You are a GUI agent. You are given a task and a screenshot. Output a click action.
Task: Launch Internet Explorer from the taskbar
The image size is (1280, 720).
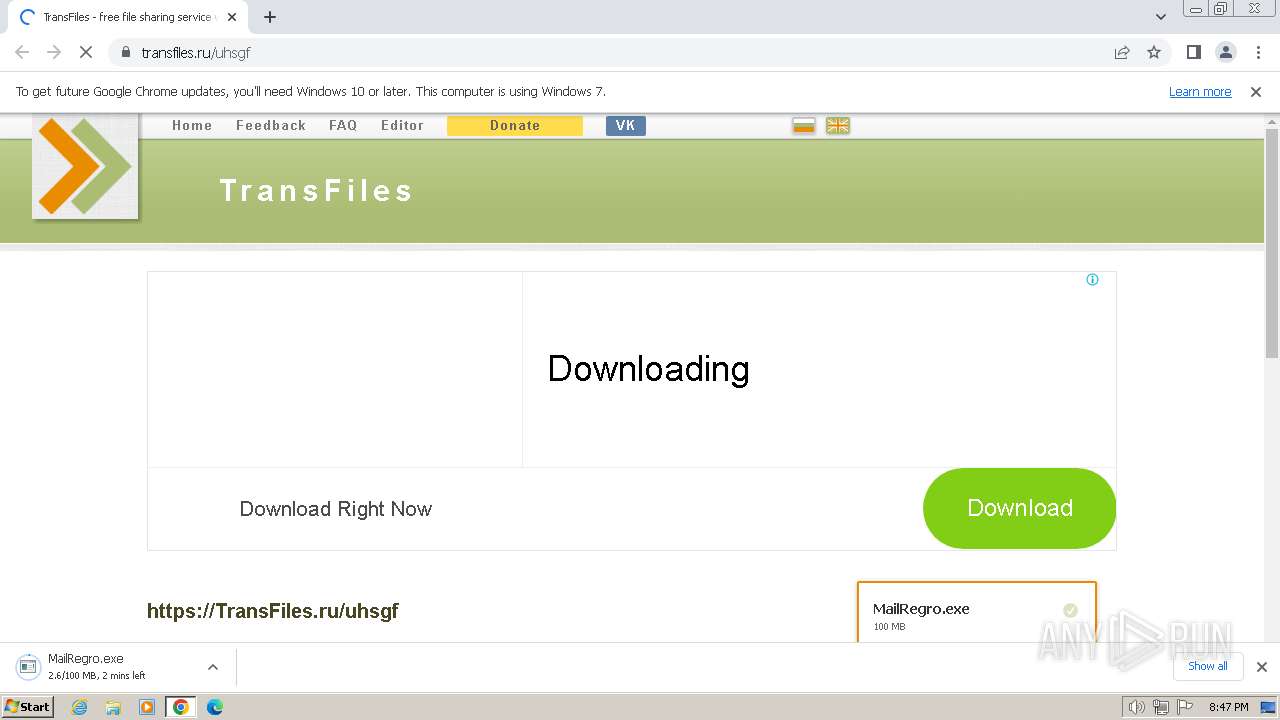[80, 707]
